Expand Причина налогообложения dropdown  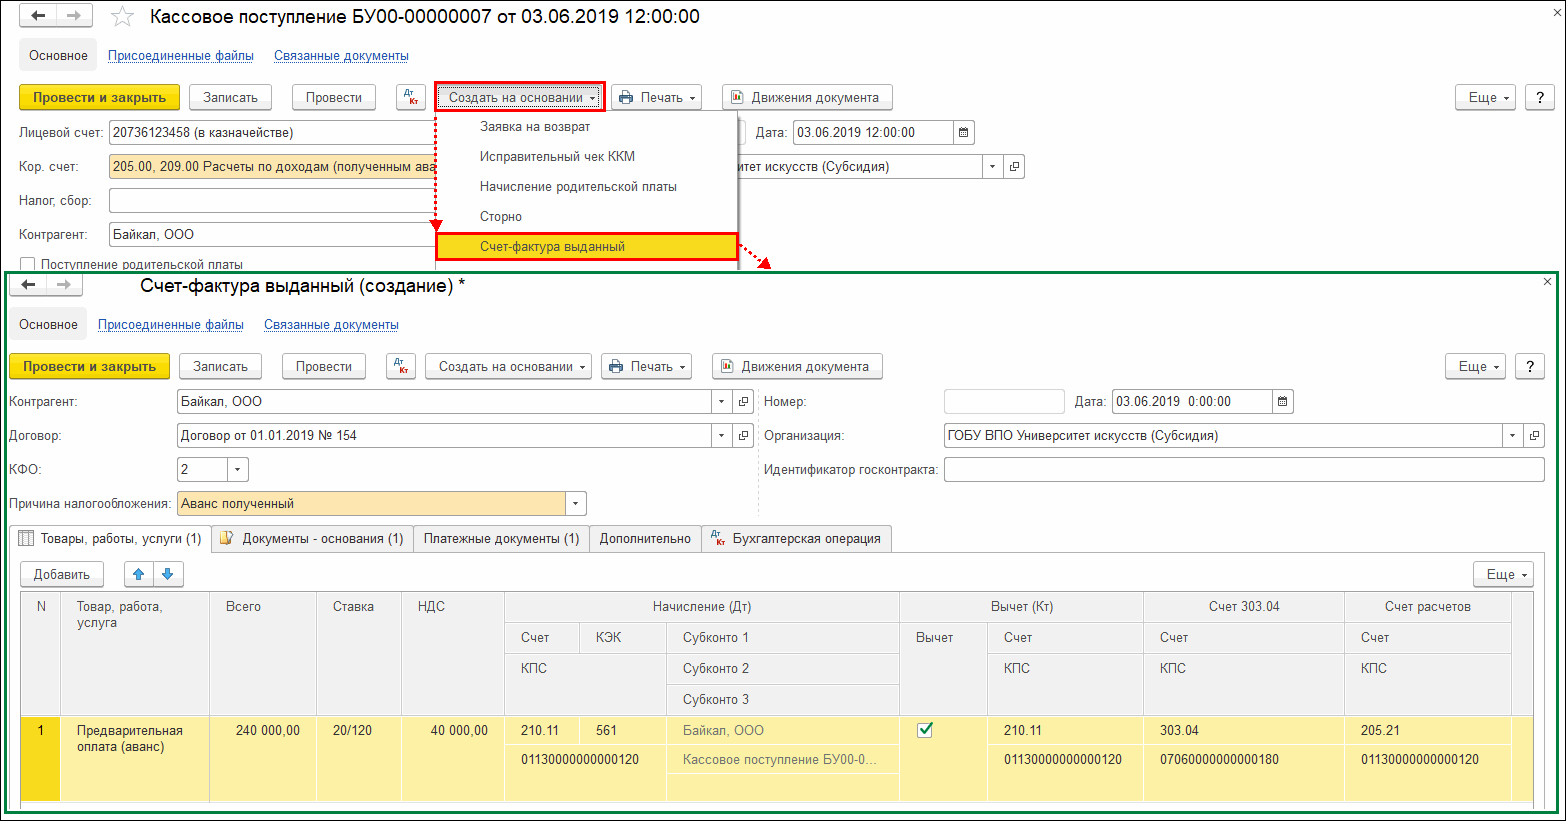pyautogui.click(x=576, y=503)
